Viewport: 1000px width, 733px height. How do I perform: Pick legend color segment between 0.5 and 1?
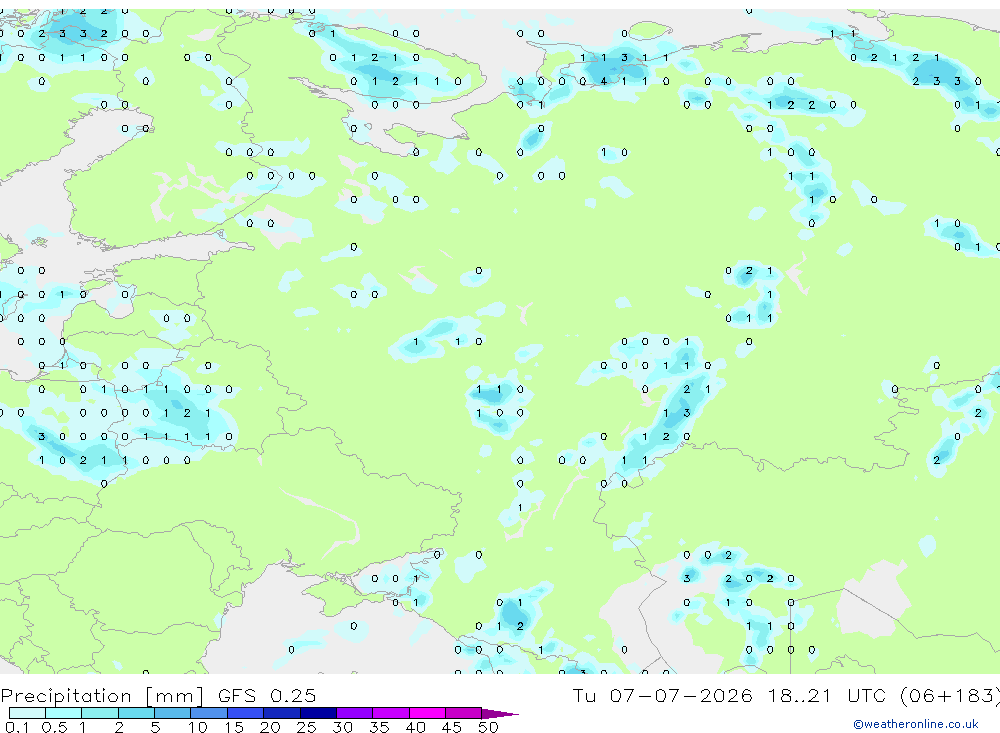tap(63, 713)
